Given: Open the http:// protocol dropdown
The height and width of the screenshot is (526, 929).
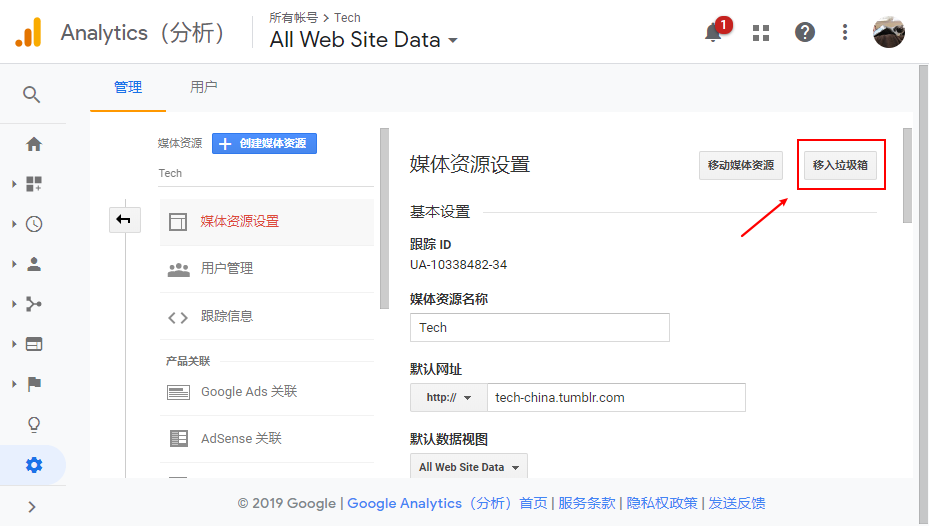Looking at the screenshot, I should pos(449,397).
